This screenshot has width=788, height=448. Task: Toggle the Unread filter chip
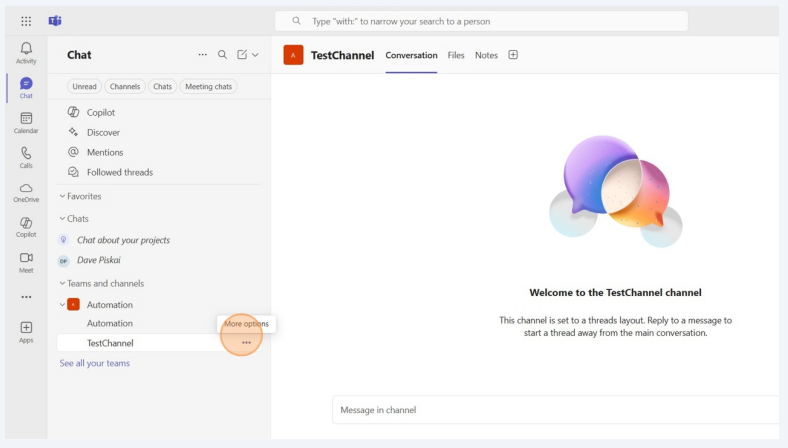tap(84, 87)
